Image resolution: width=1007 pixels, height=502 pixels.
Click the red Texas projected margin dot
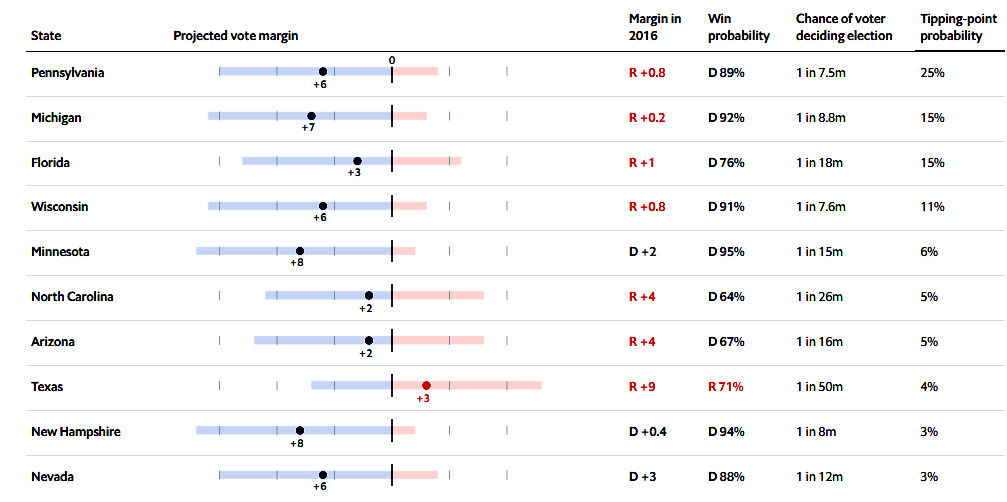426,385
